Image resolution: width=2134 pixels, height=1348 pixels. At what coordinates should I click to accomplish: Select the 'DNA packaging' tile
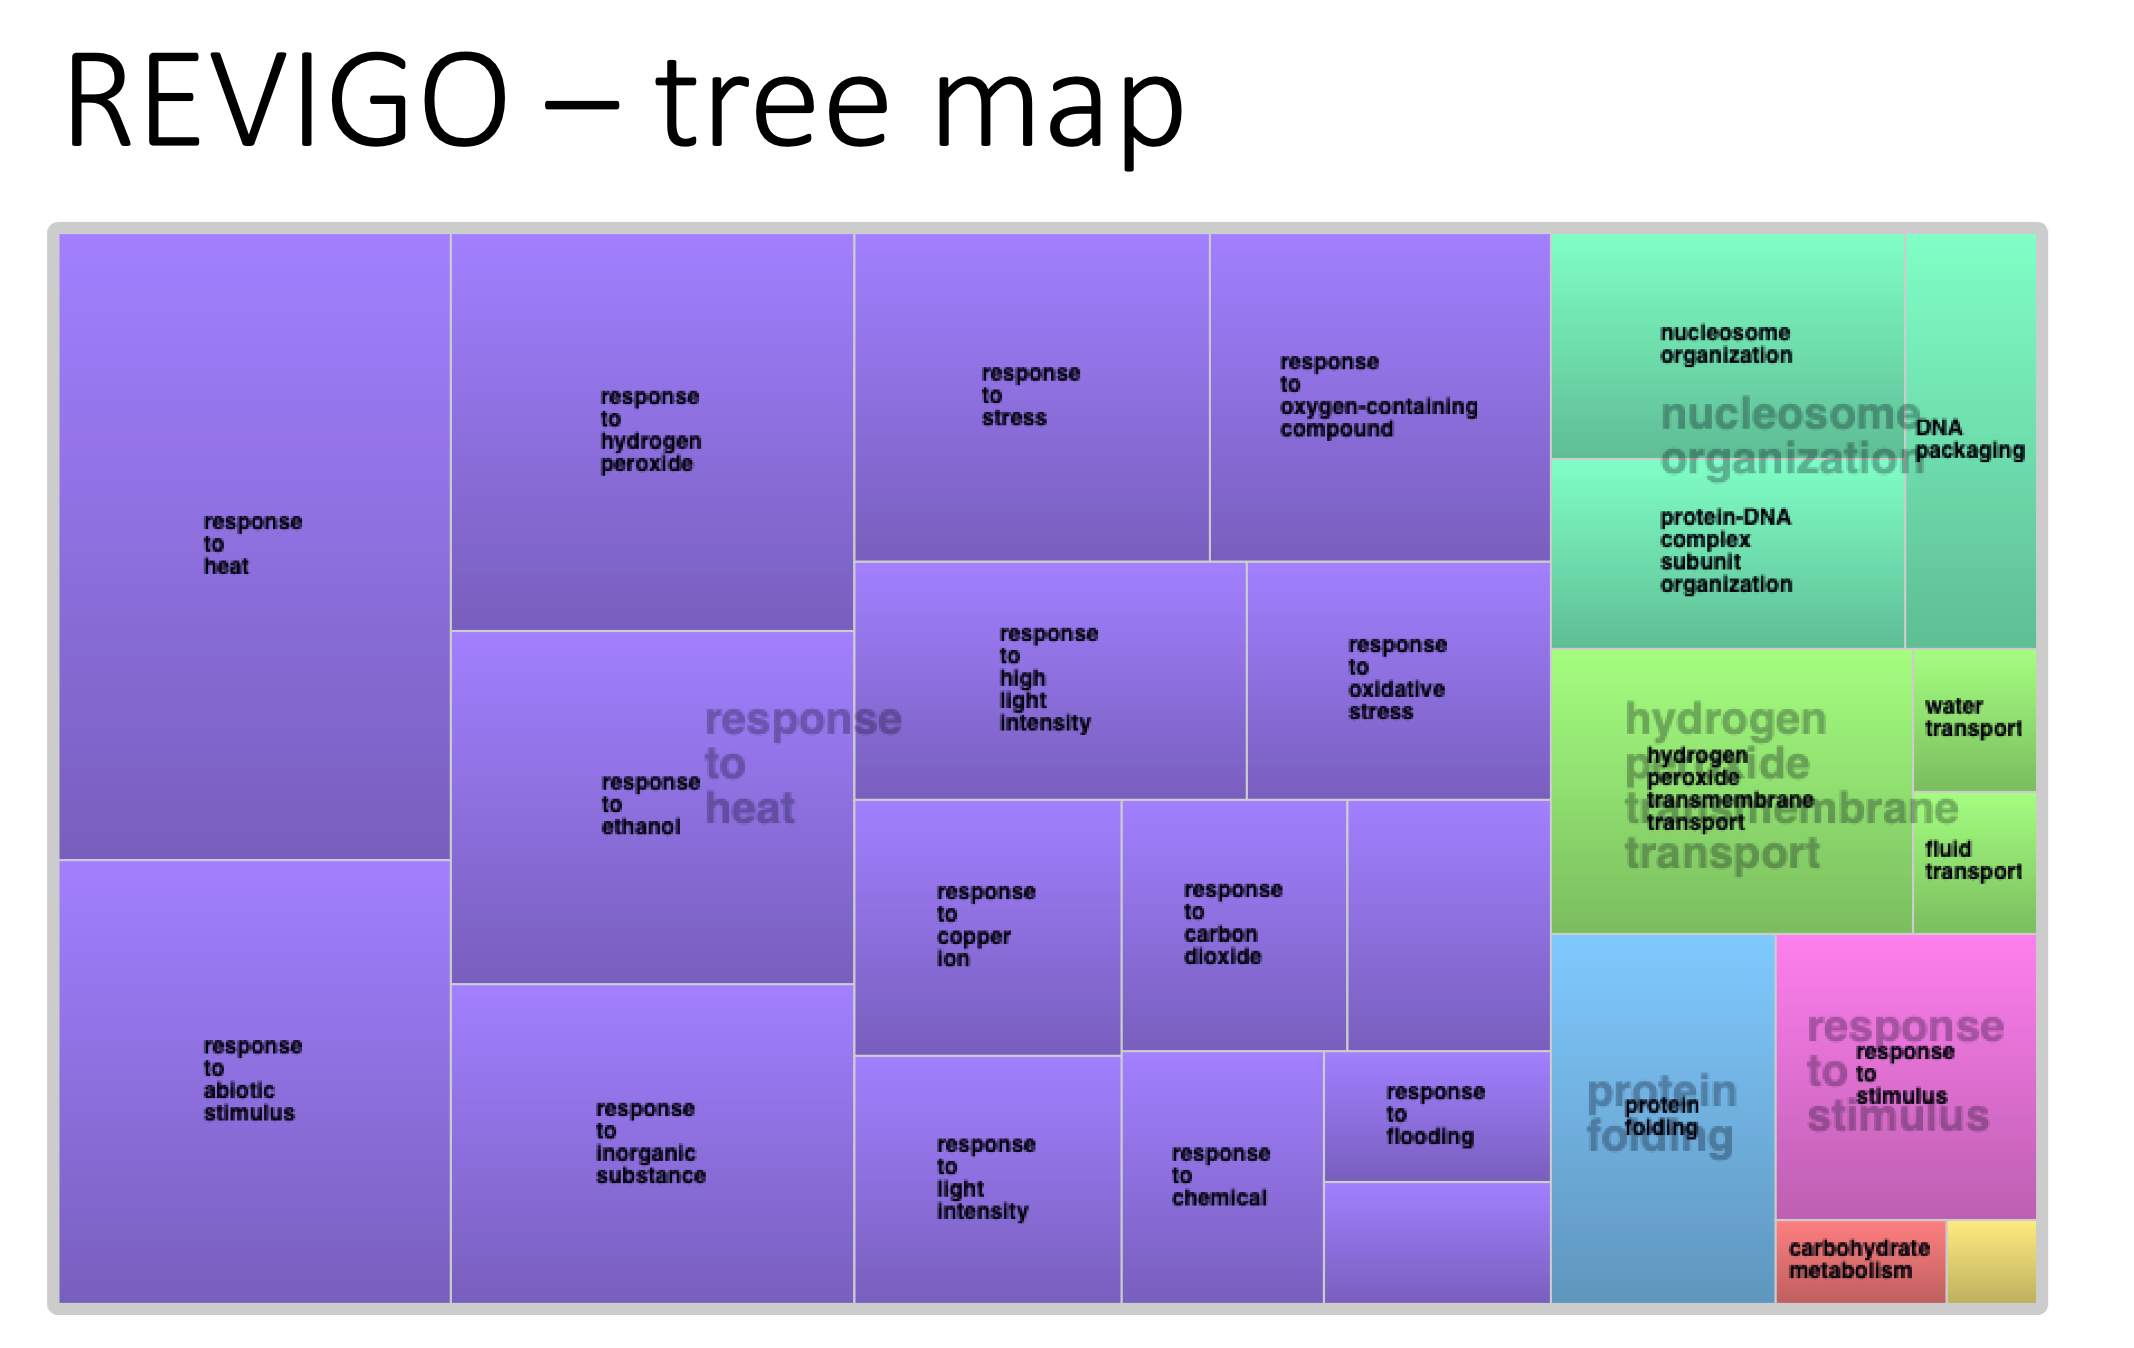pyautogui.click(x=1971, y=441)
